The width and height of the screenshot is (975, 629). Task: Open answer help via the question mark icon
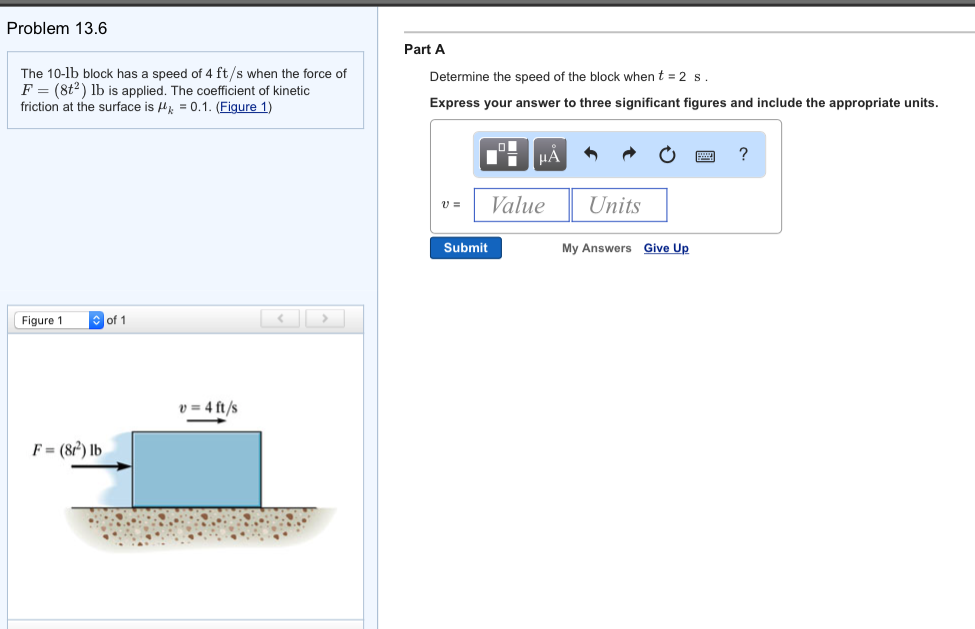(x=742, y=154)
